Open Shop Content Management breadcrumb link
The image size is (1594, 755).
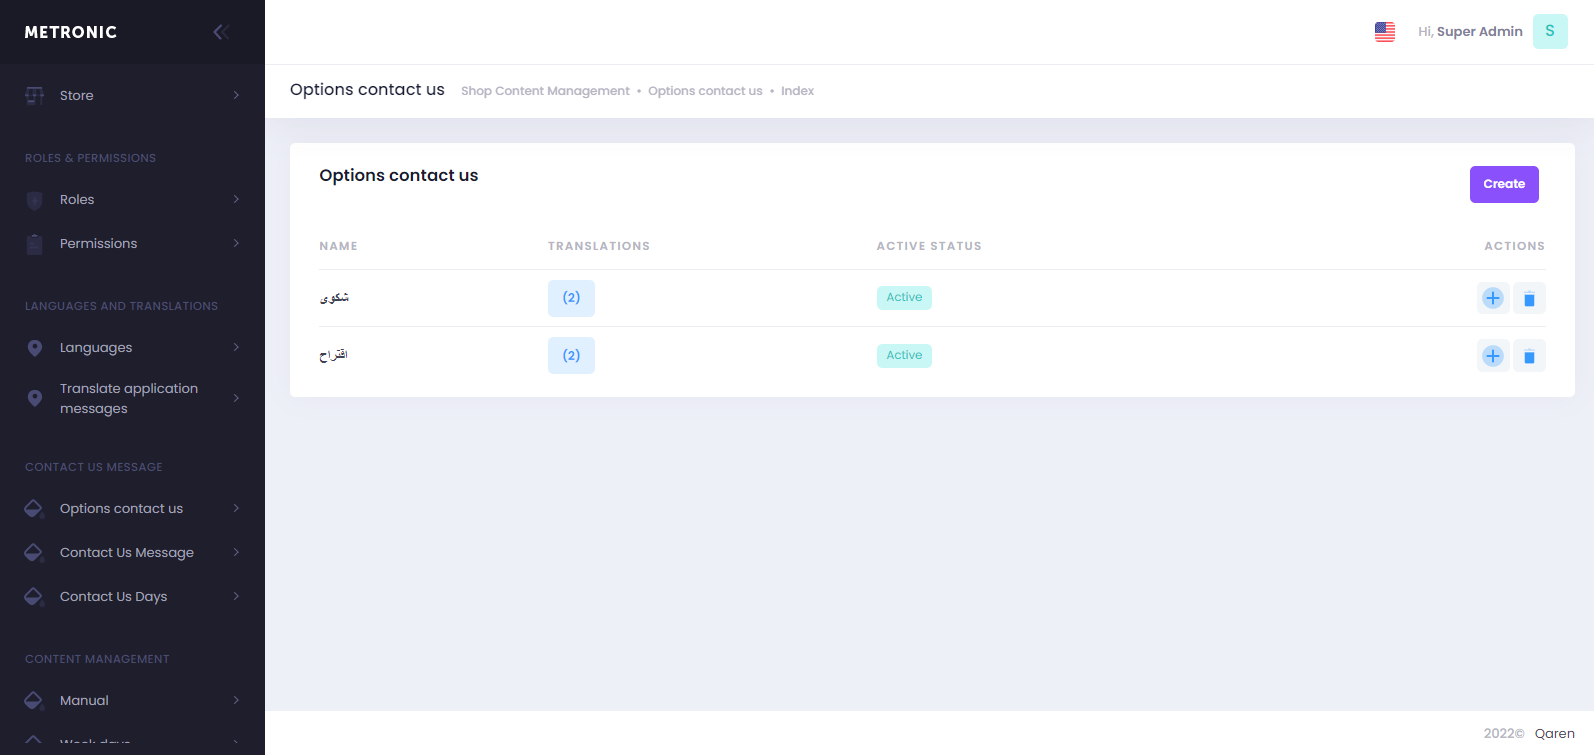coord(545,91)
